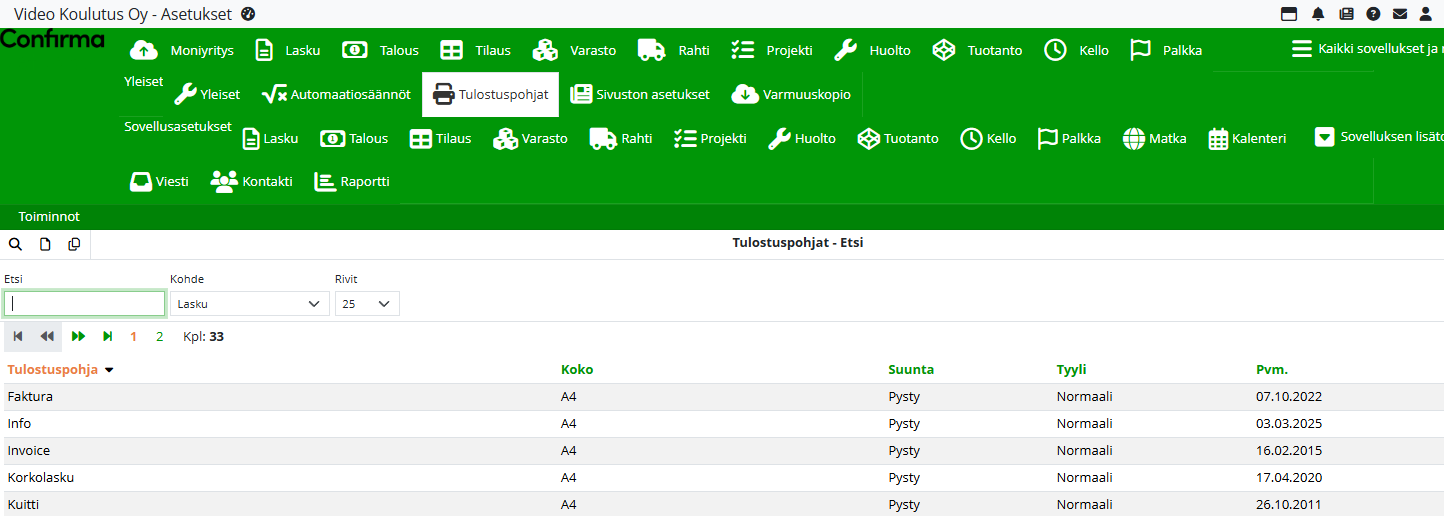Open the notifications bell icon
This screenshot has width=1444, height=516.
coord(1318,14)
